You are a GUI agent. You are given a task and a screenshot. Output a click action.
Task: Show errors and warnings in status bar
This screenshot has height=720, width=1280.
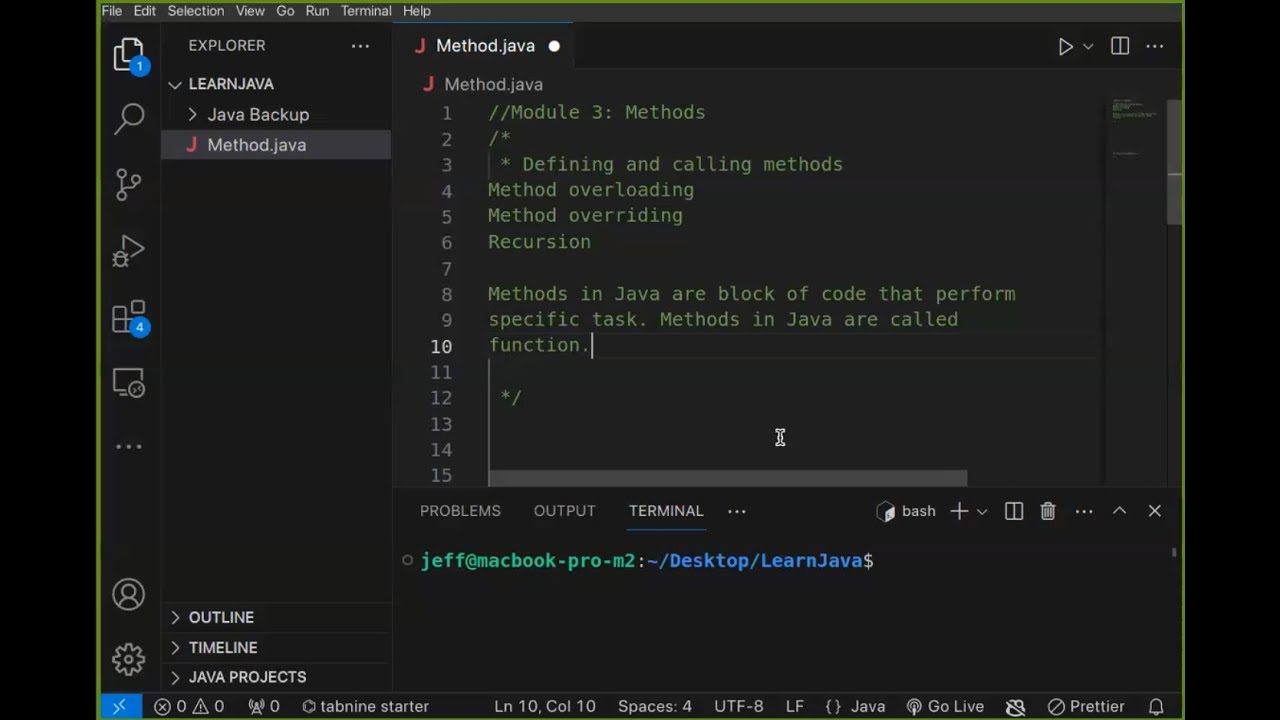click(x=189, y=706)
